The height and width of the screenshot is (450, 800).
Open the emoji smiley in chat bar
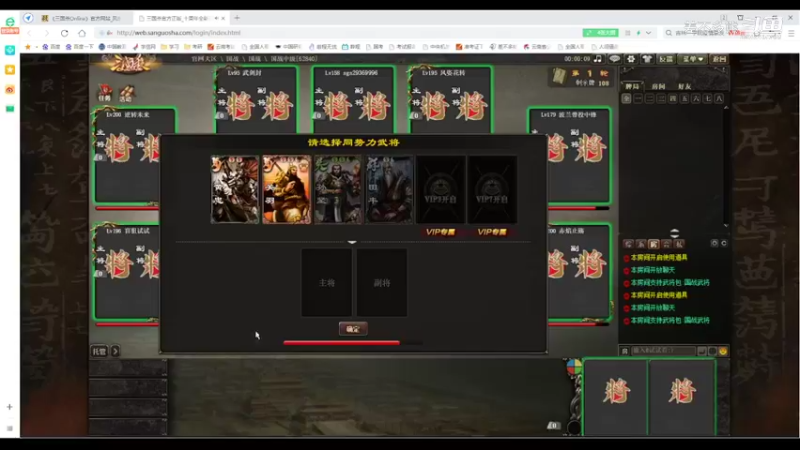pyautogui.click(x=722, y=351)
